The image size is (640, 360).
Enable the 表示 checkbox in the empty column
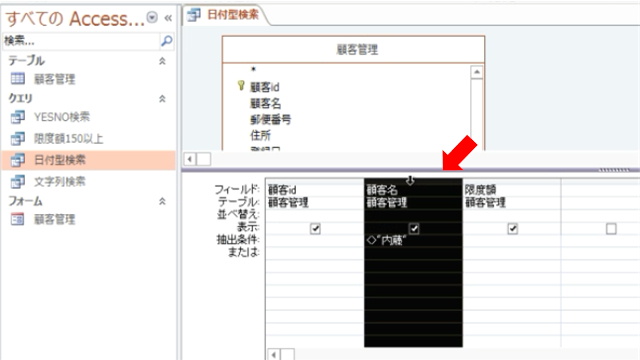(x=611, y=229)
